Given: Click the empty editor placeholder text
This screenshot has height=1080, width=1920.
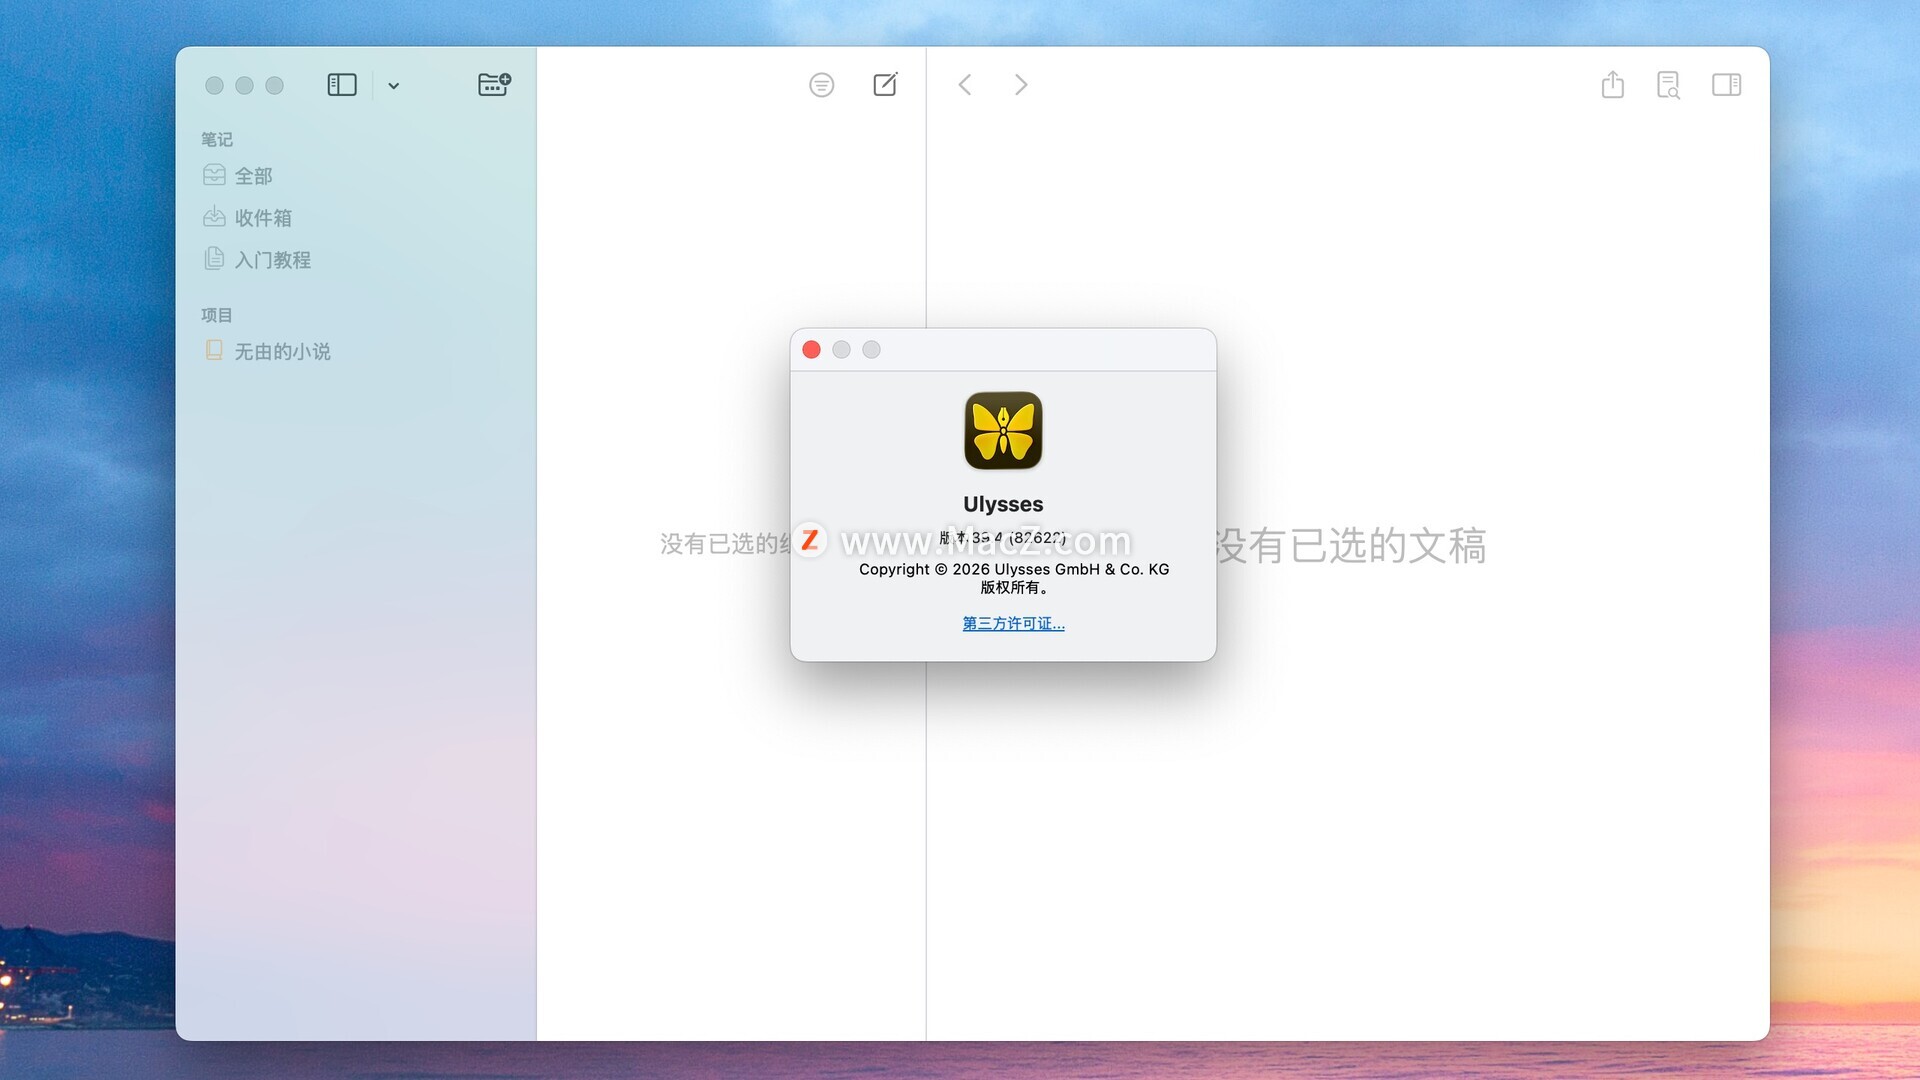Looking at the screenshot, I should [x=1350, y=546].
